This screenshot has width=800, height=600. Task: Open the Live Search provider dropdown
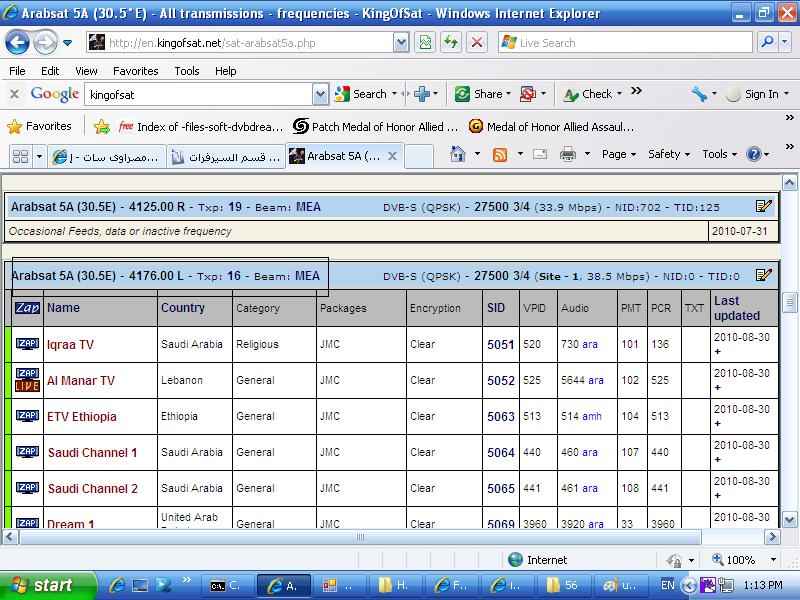785,42
